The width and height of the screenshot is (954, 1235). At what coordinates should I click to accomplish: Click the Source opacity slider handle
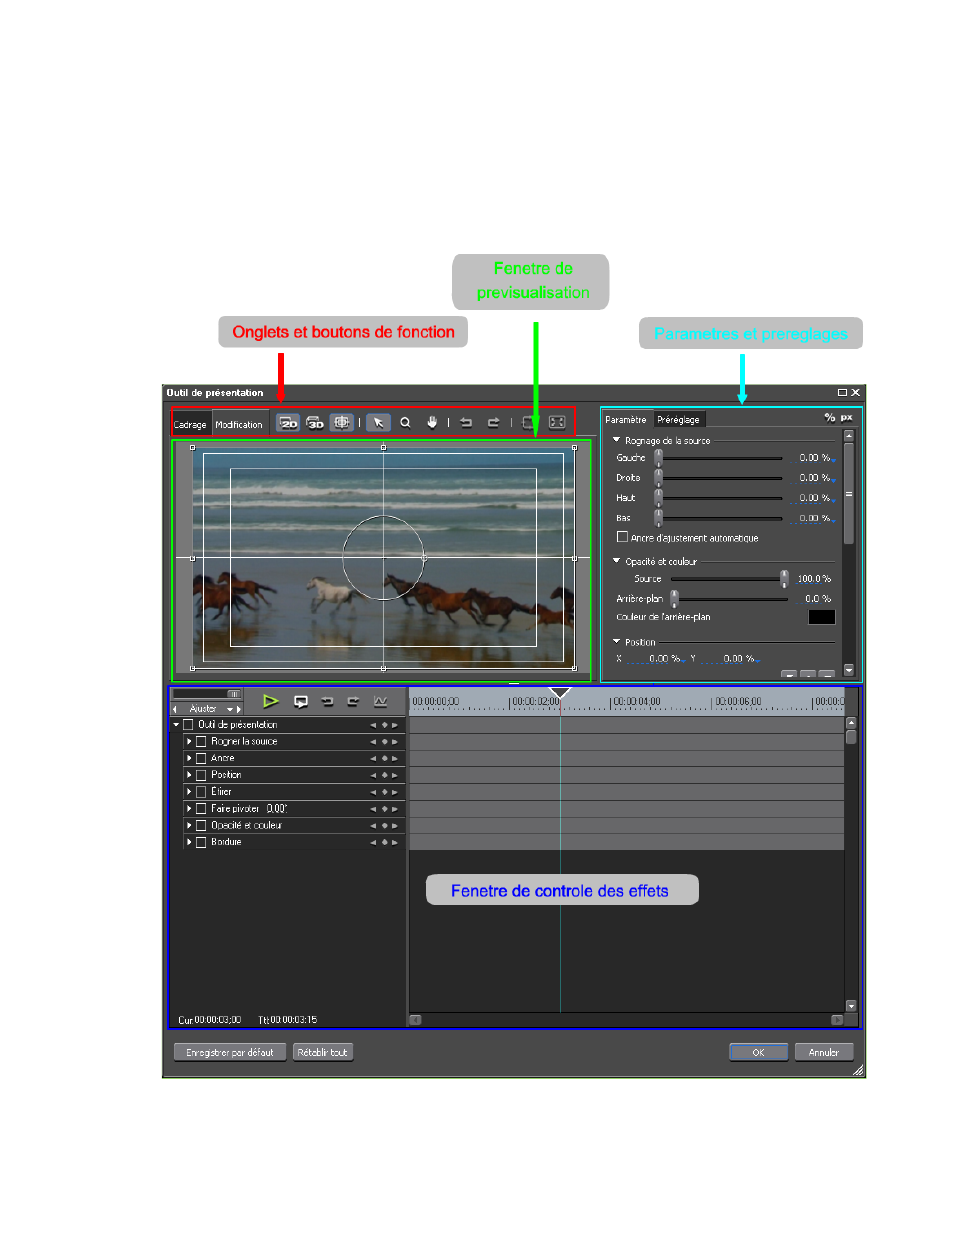tap(784, 579)
